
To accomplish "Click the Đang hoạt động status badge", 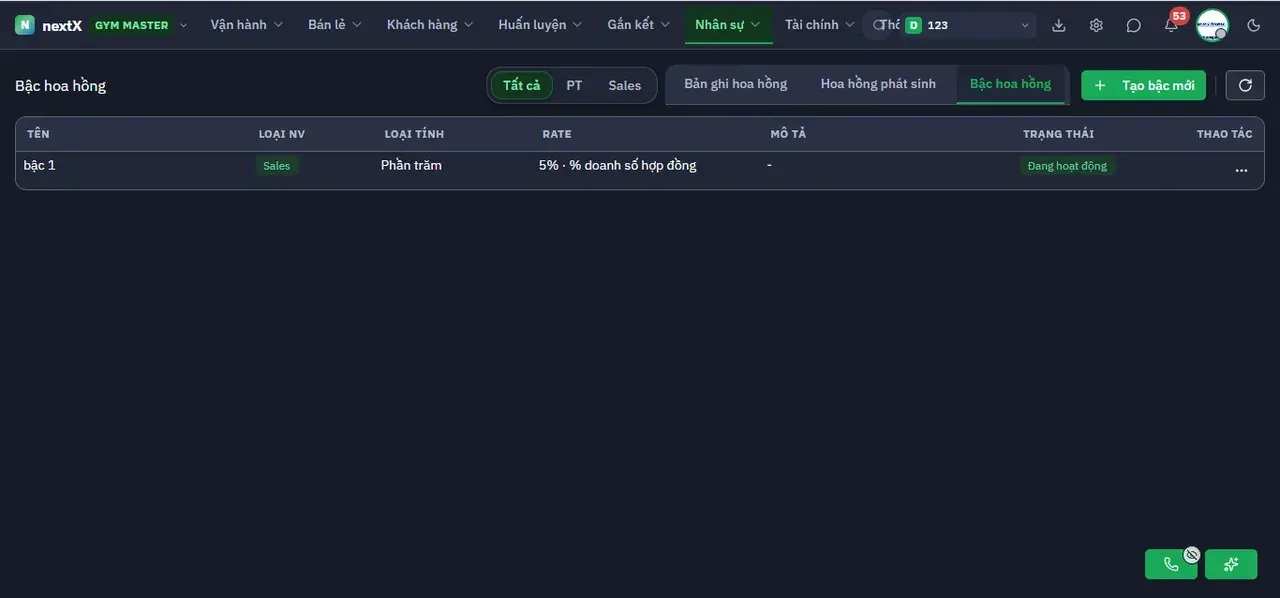I will 1067,166.
